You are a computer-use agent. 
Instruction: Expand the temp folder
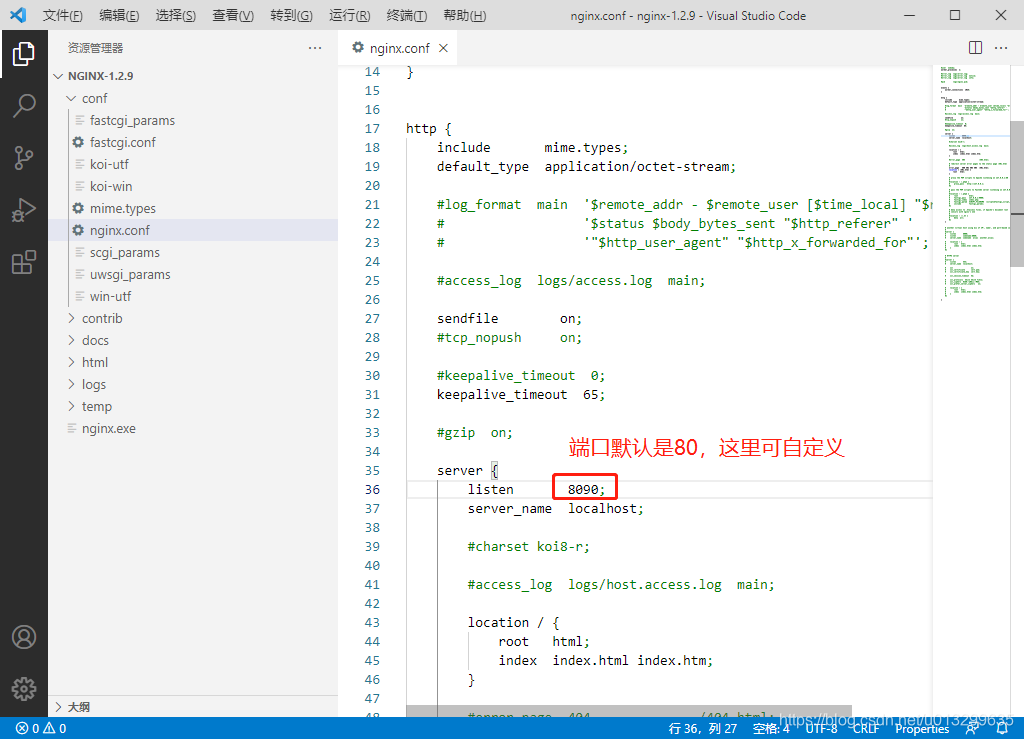pos(71,407)
